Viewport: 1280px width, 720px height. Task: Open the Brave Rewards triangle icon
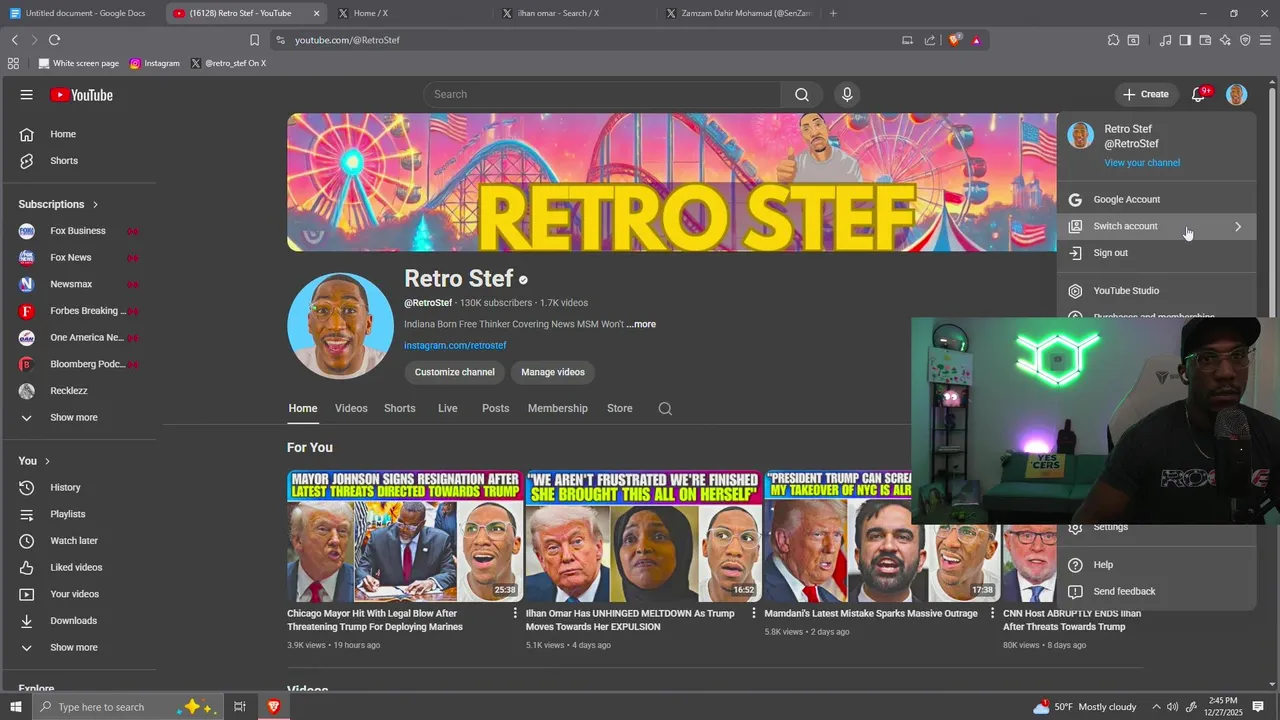[976, 40]
